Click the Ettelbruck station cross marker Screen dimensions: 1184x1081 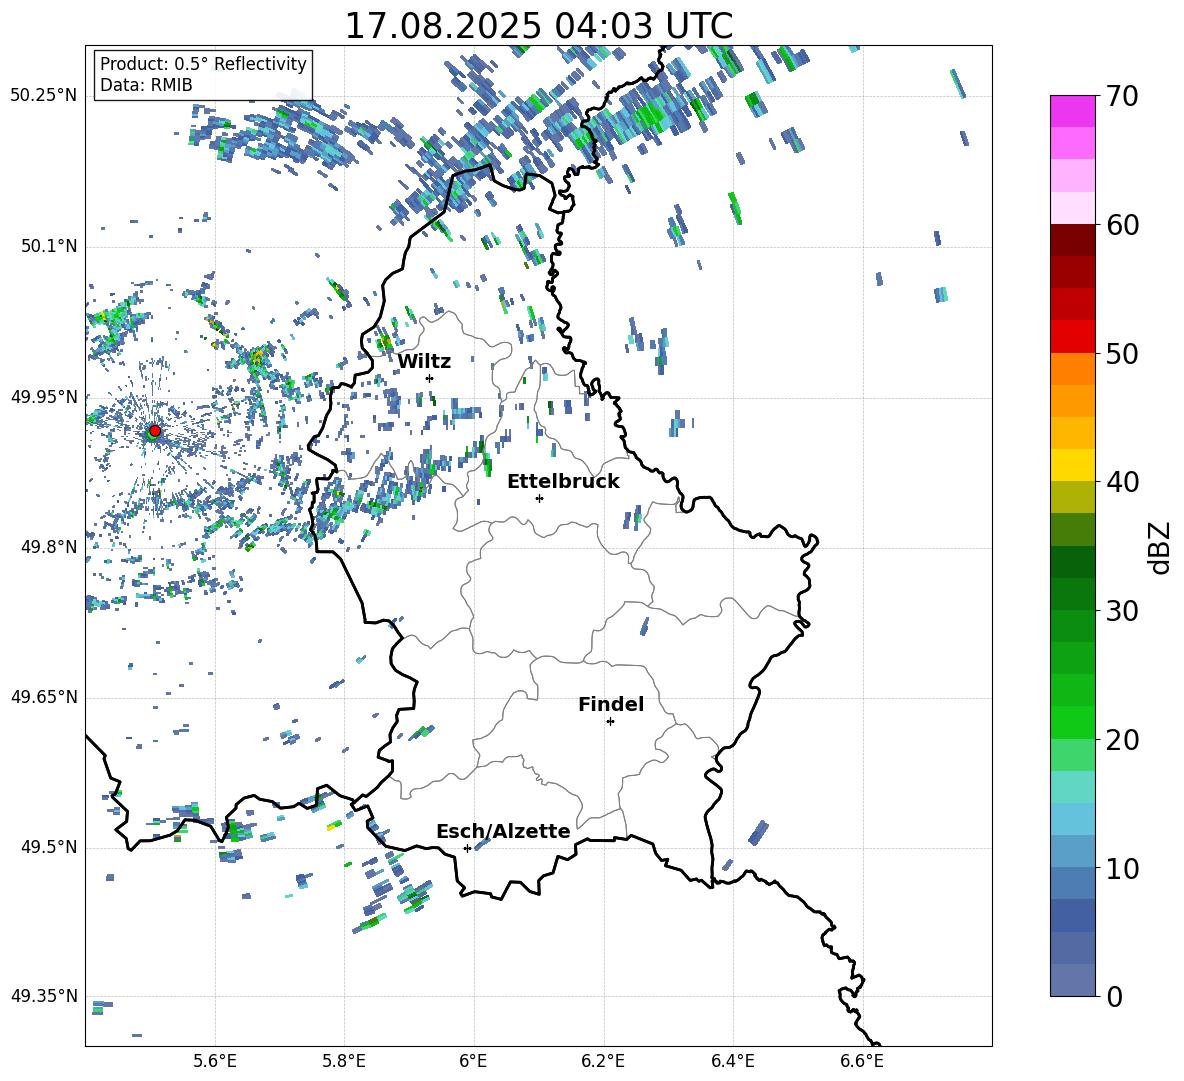tap(539, 498)
